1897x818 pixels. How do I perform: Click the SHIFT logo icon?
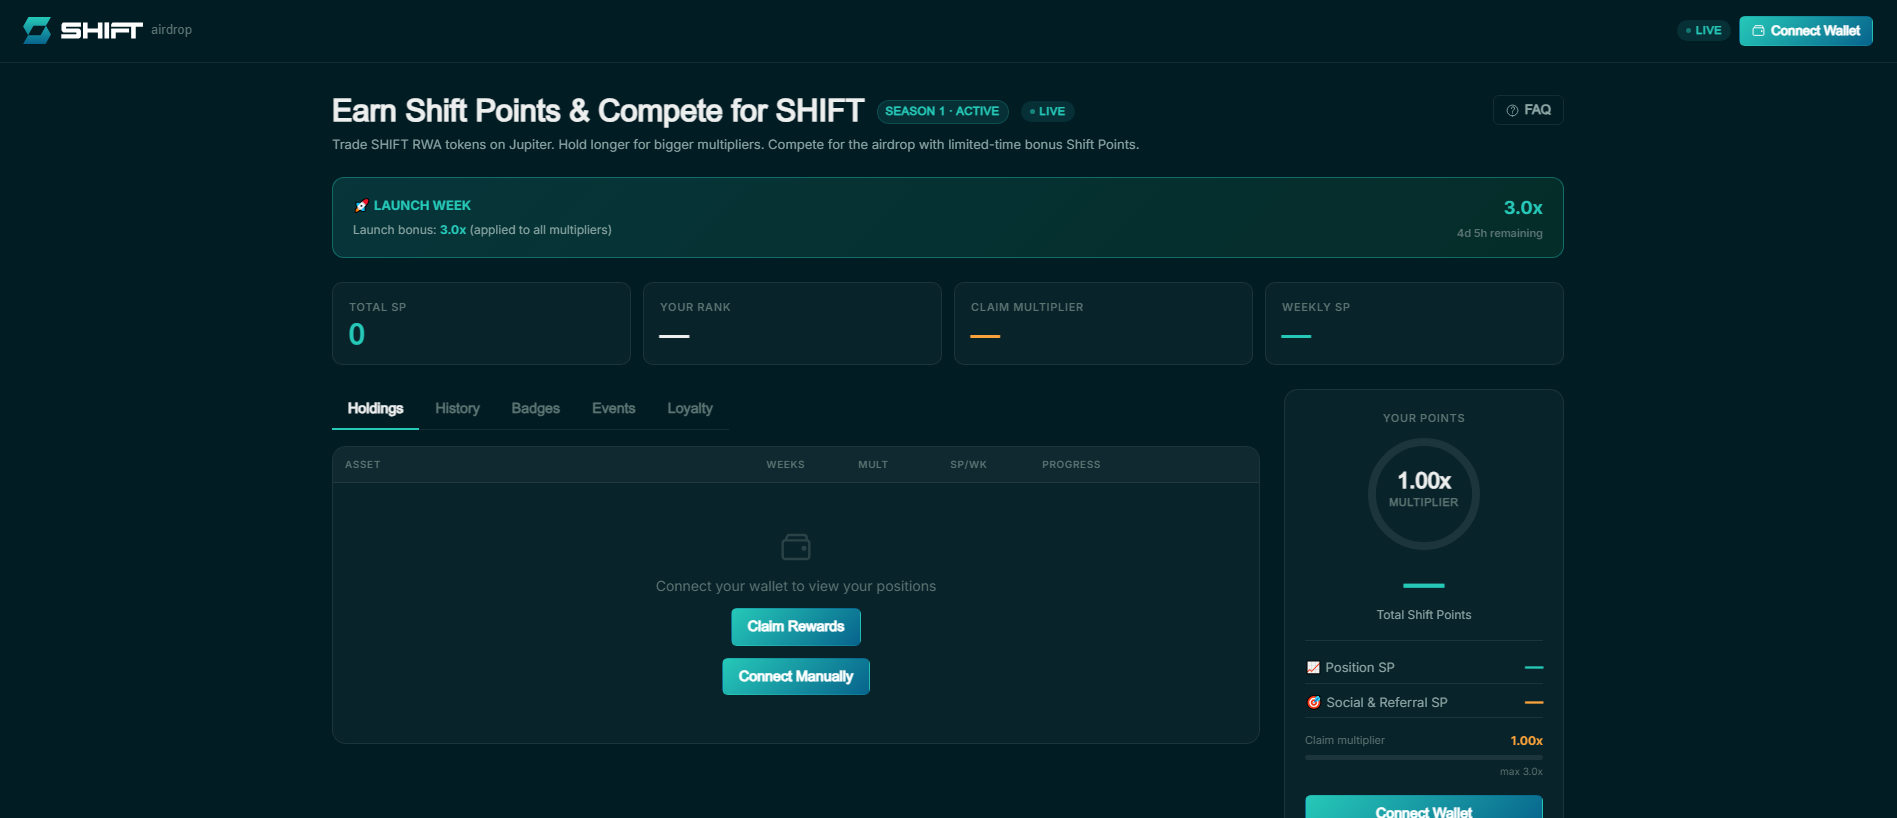click(37, 30)
